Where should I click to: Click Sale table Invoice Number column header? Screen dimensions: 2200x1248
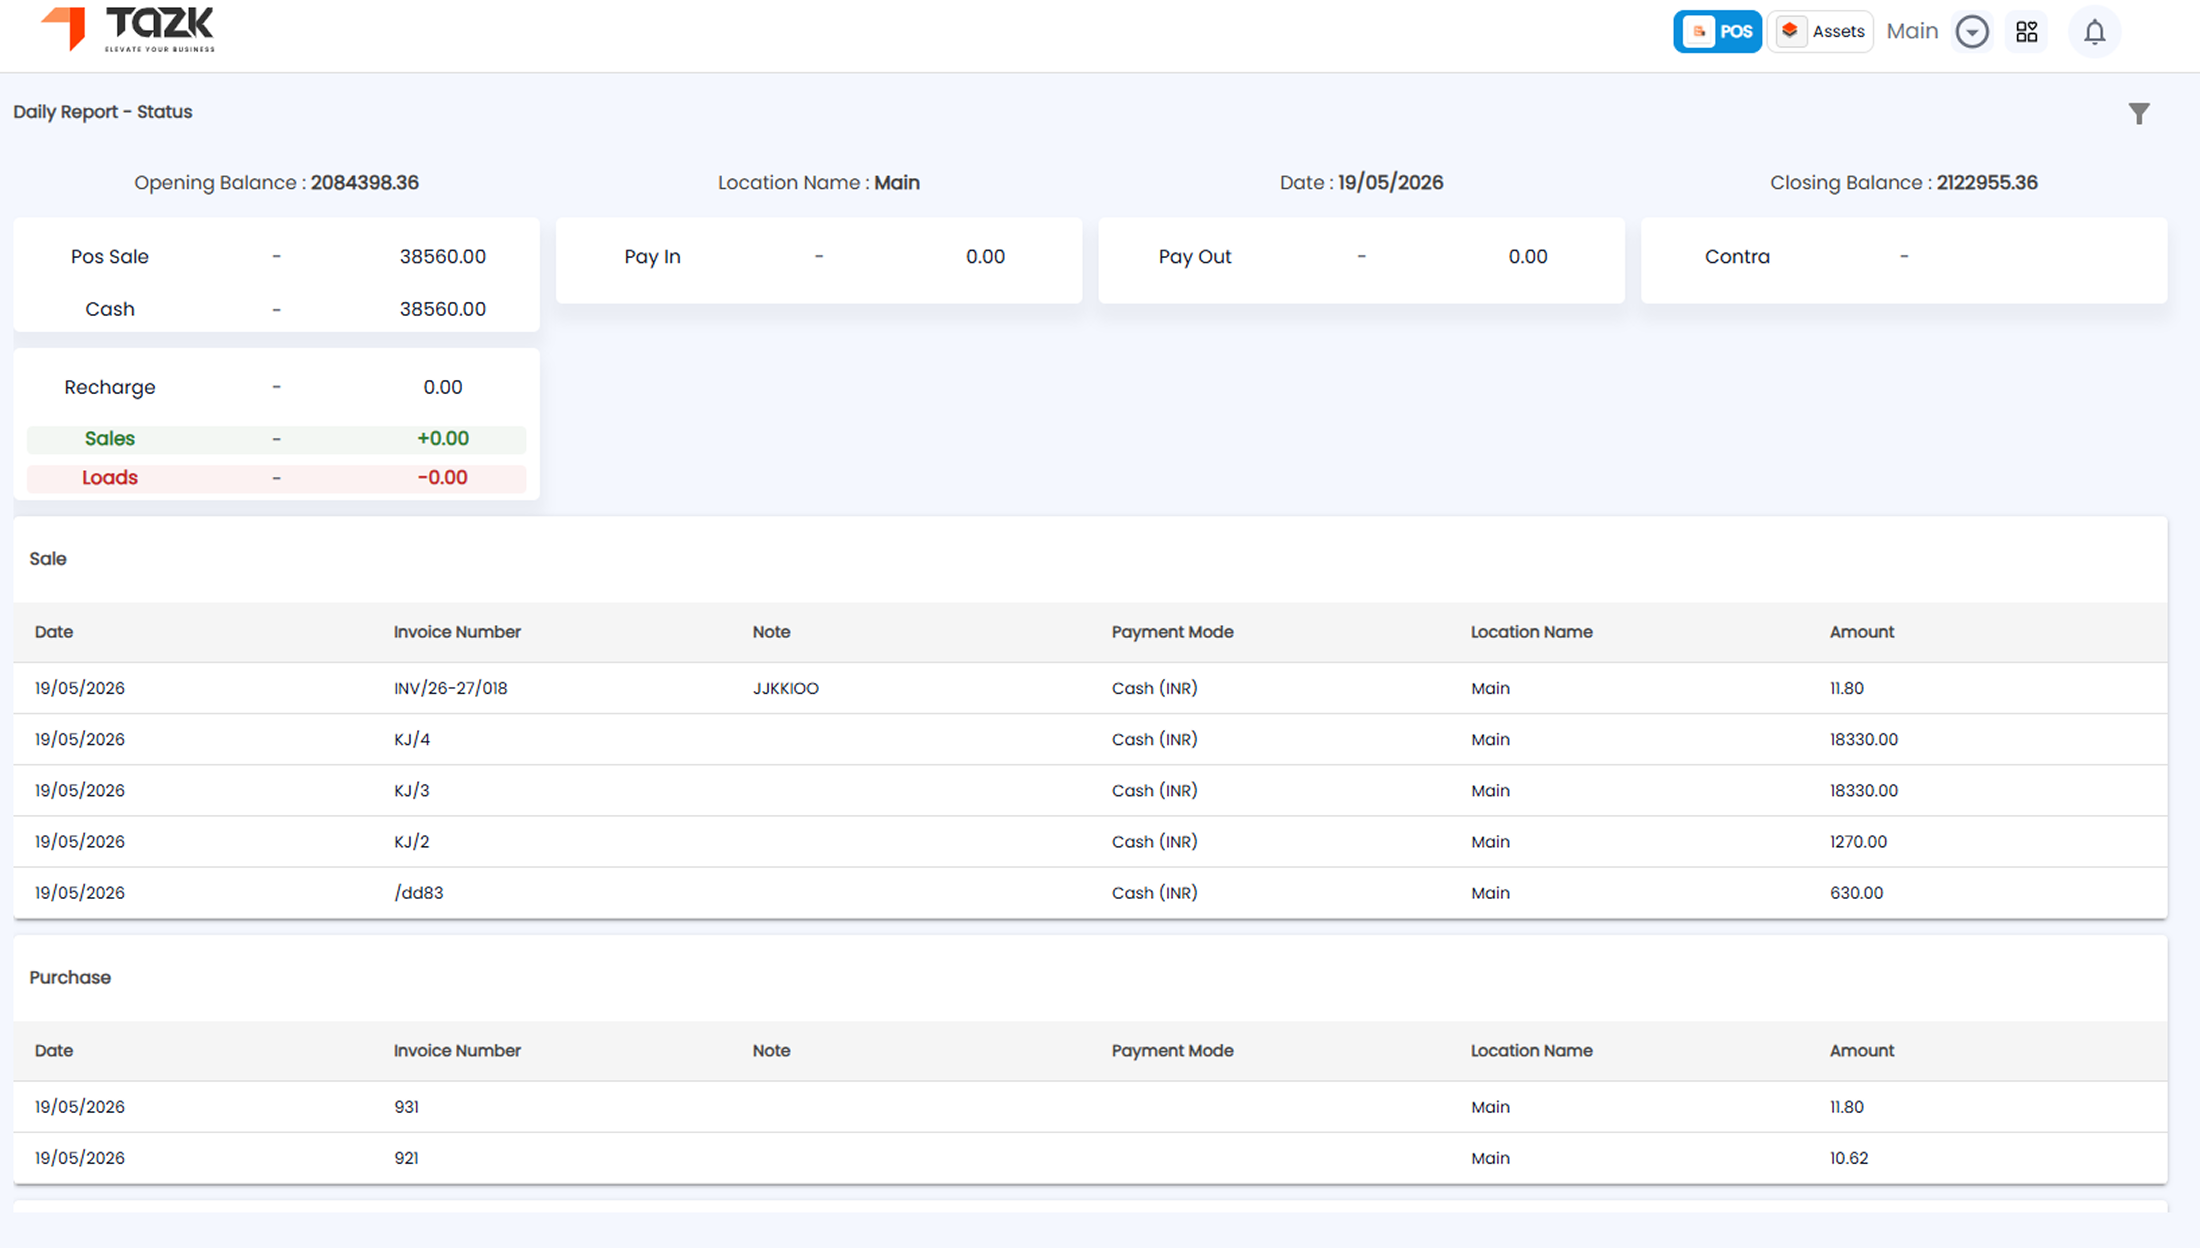point(457,632)
